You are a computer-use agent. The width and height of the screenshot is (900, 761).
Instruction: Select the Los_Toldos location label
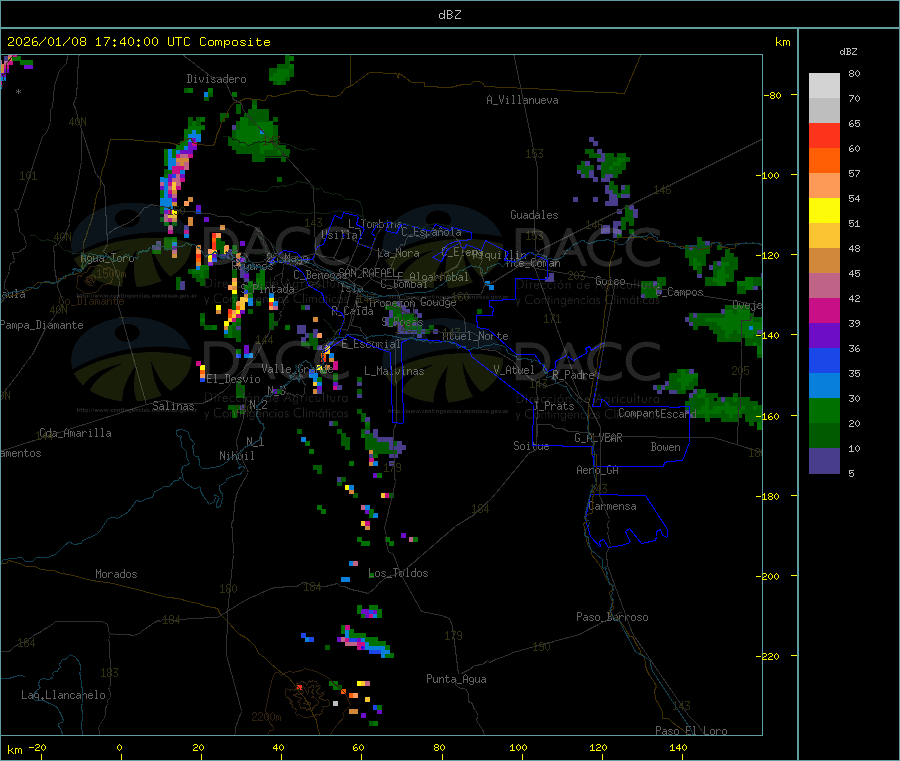pyautogui.click(x=398, y=573)
